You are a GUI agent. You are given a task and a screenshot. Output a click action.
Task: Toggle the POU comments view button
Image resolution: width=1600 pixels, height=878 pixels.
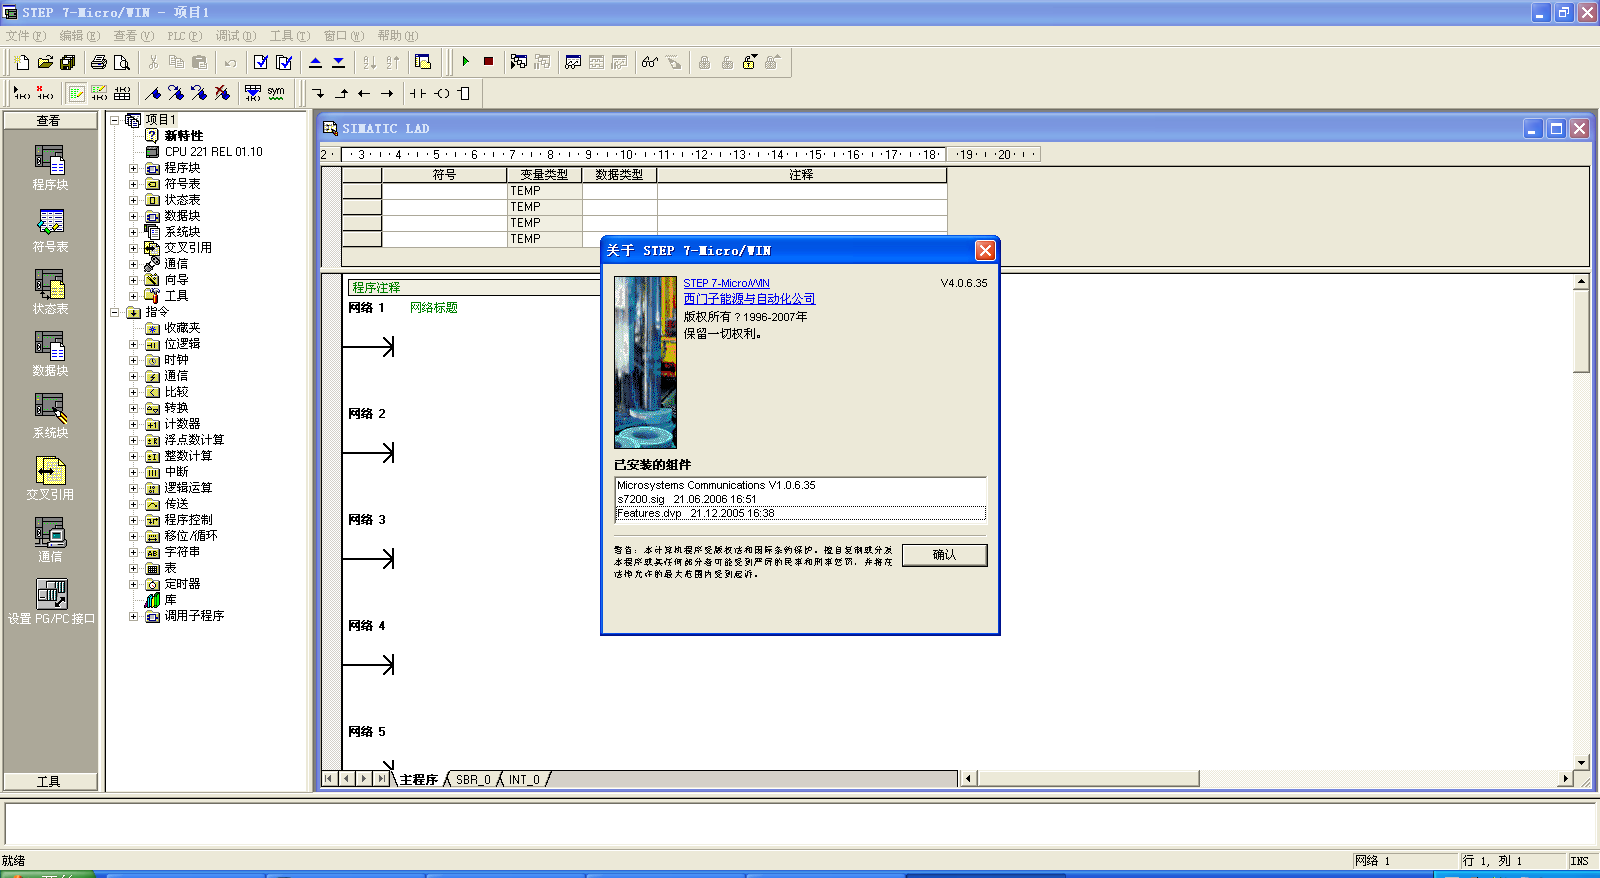pyautogui.click(x=76, y=93)
